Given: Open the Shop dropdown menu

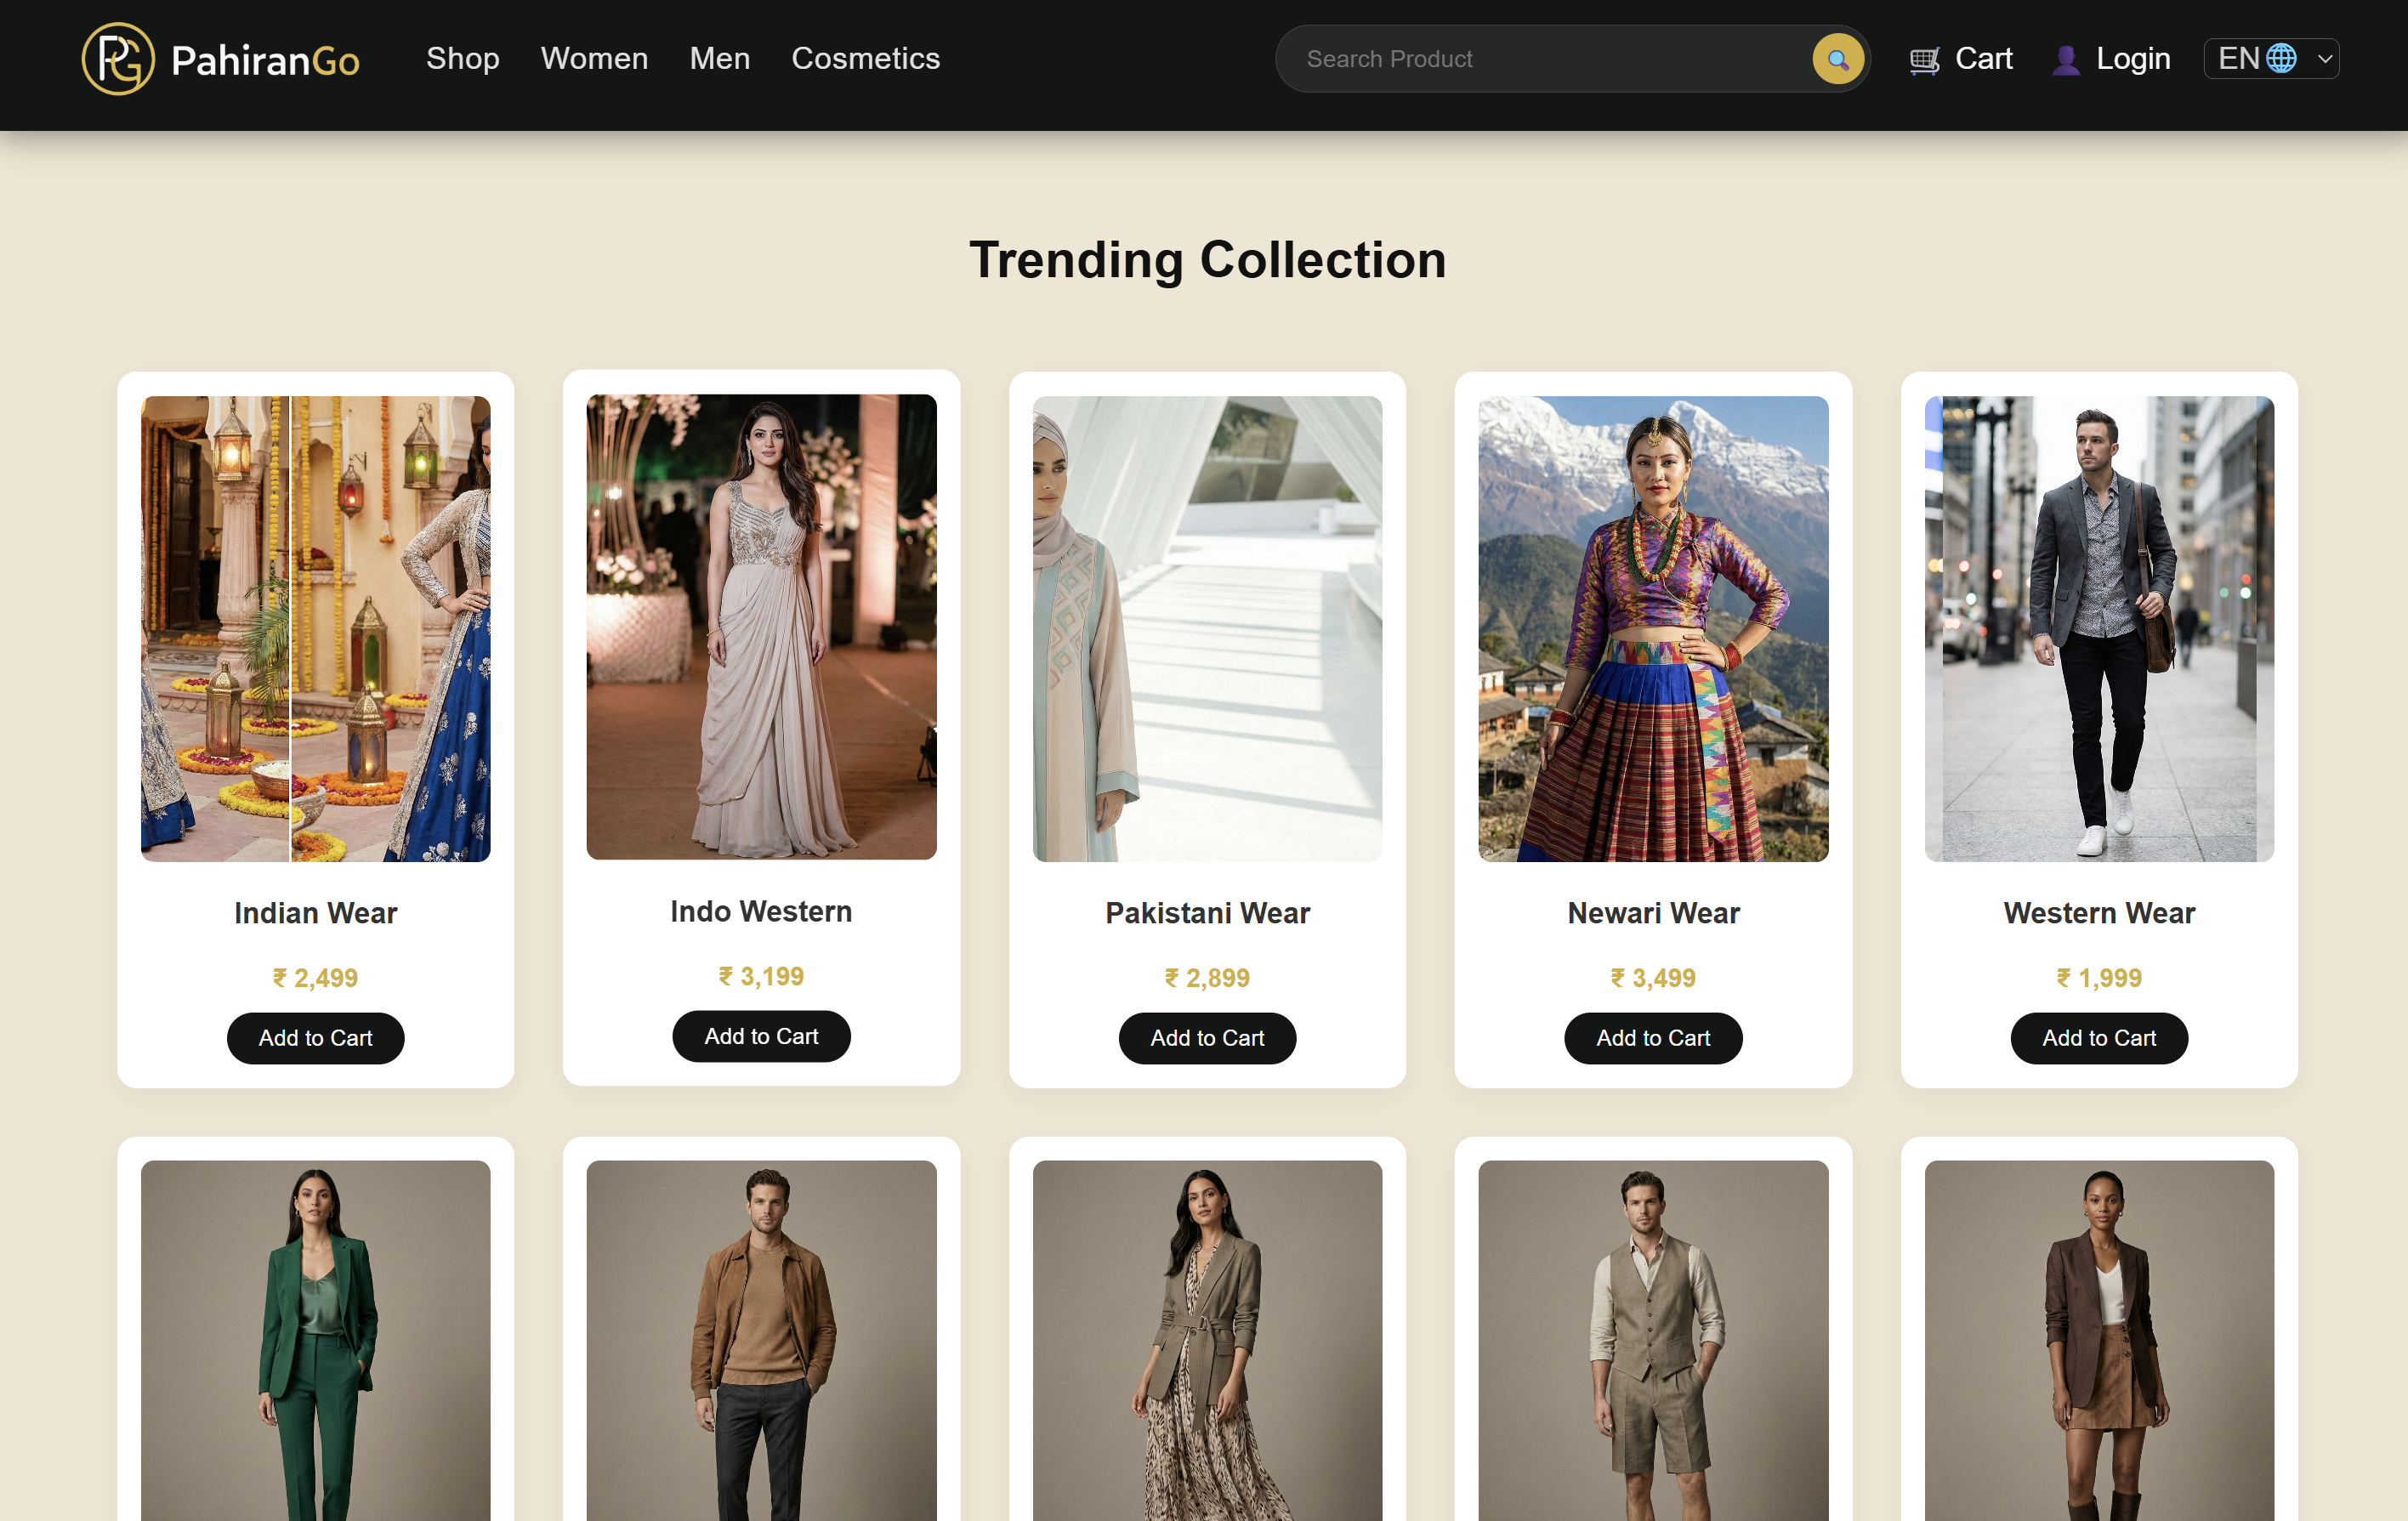Looking at the screenshot, I should tap(462, 59).
